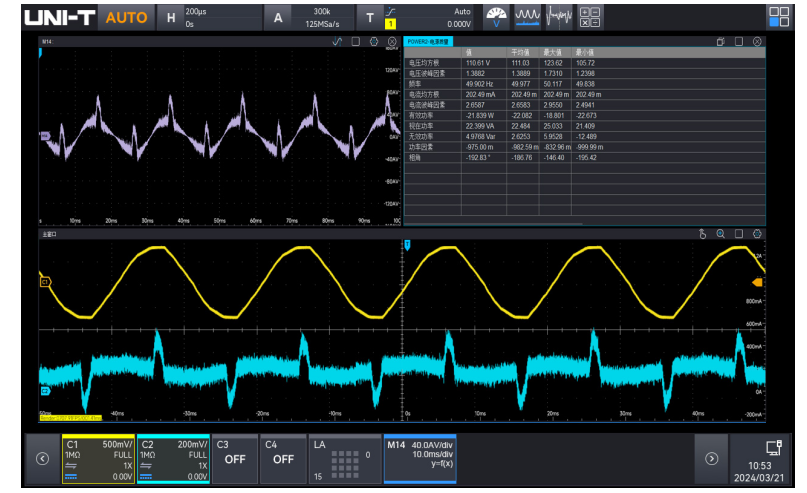Select the touch gesture icon in main window
This screenshot has height=493, width=807.
pos(702,234)
